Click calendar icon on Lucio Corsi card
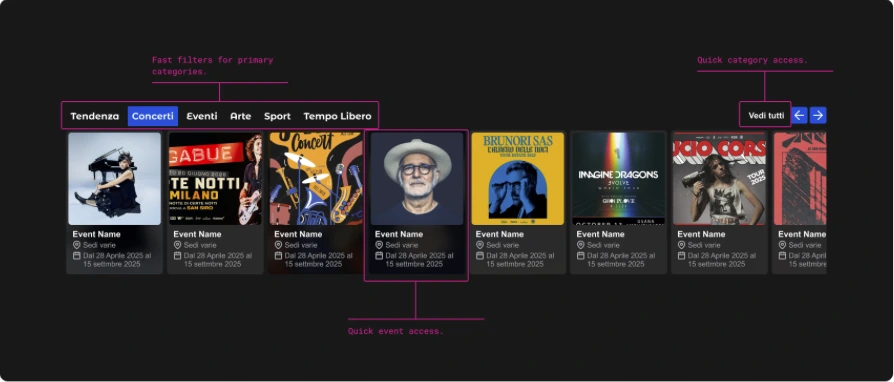 tap(681, 255)
